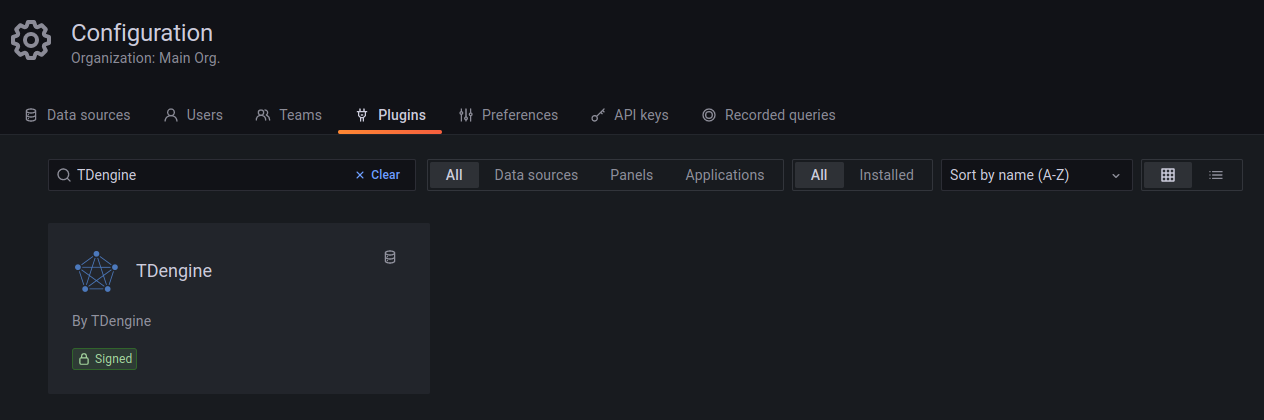Open the Teams tab
Image resolution: width=1264 pixels, height=420 pixels.
point(289,115)
